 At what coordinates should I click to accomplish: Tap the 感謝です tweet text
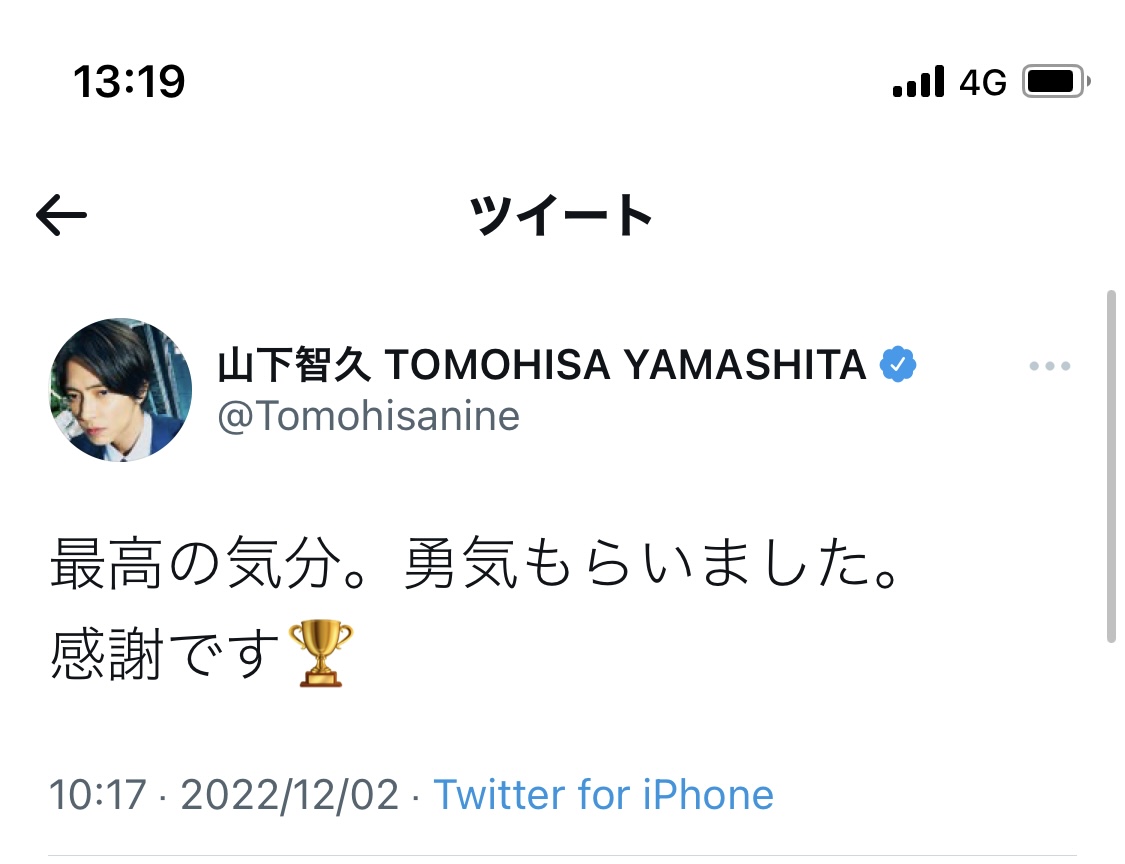coord(165,655)
